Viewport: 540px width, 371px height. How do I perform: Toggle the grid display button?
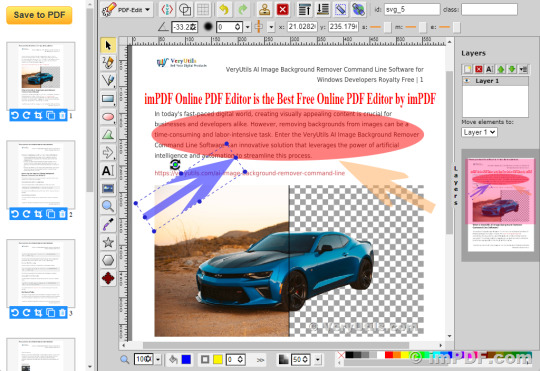203,9
